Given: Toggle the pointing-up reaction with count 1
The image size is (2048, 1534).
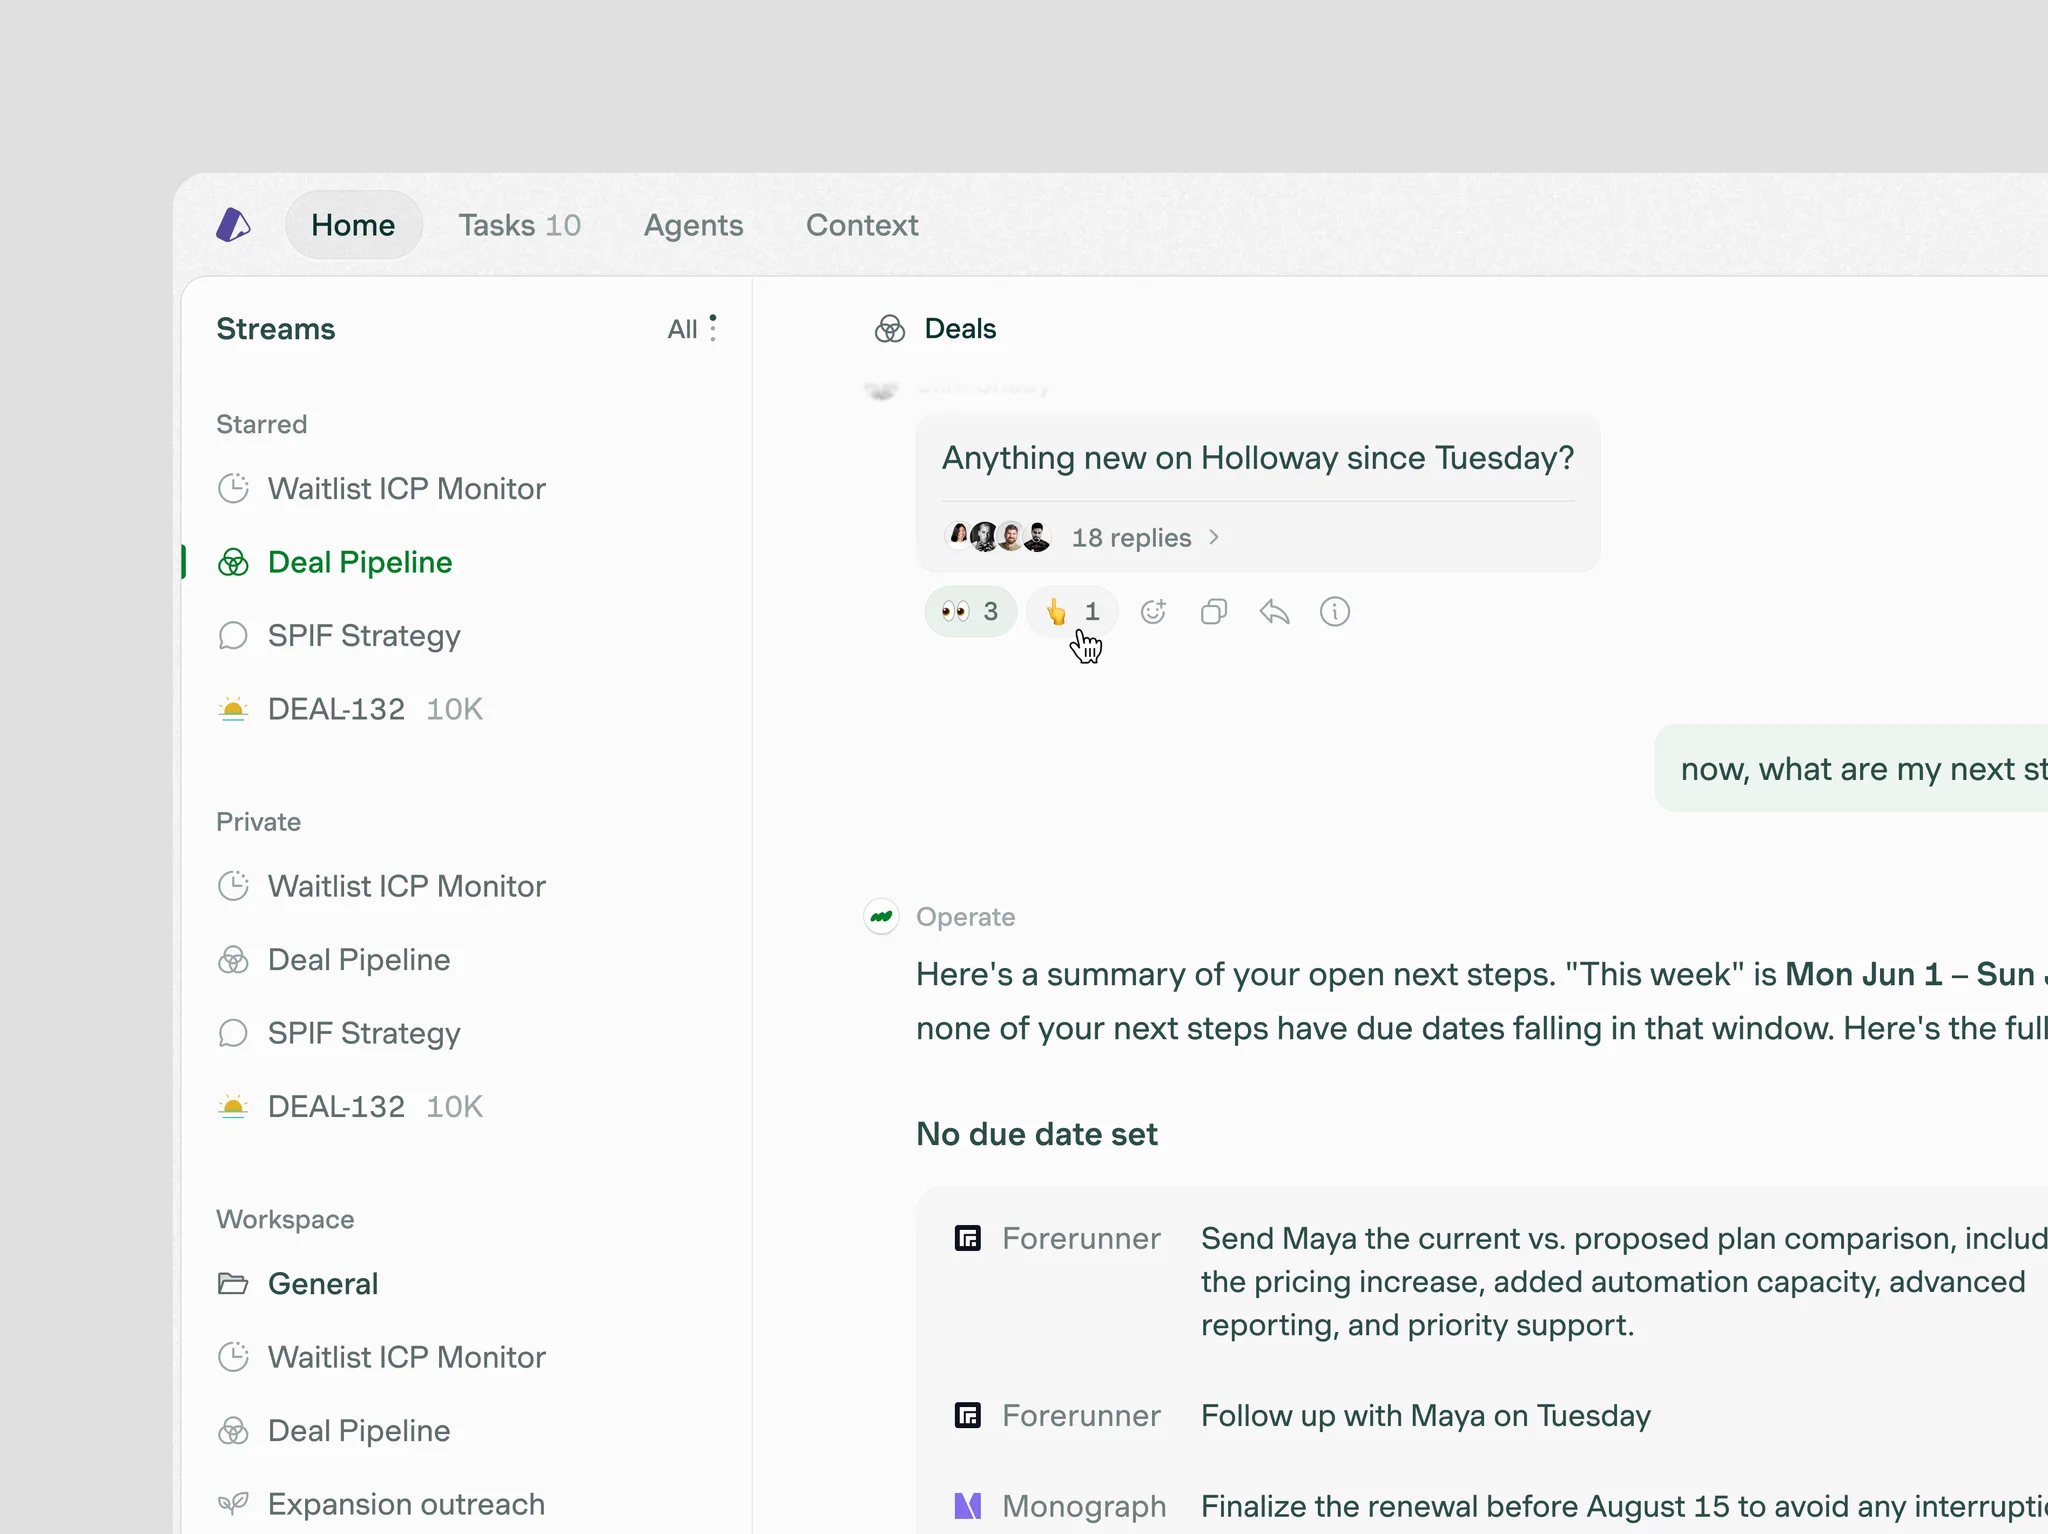Looking at the screenshot, I should (x=1072, y=611).
